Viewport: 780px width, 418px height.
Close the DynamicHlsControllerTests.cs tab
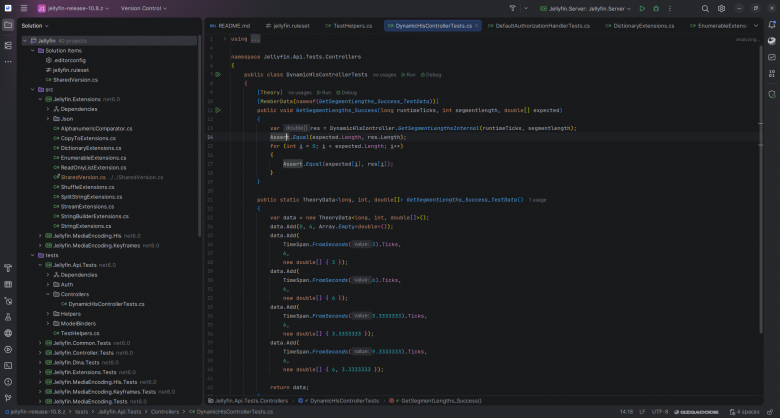pos(477,26)
